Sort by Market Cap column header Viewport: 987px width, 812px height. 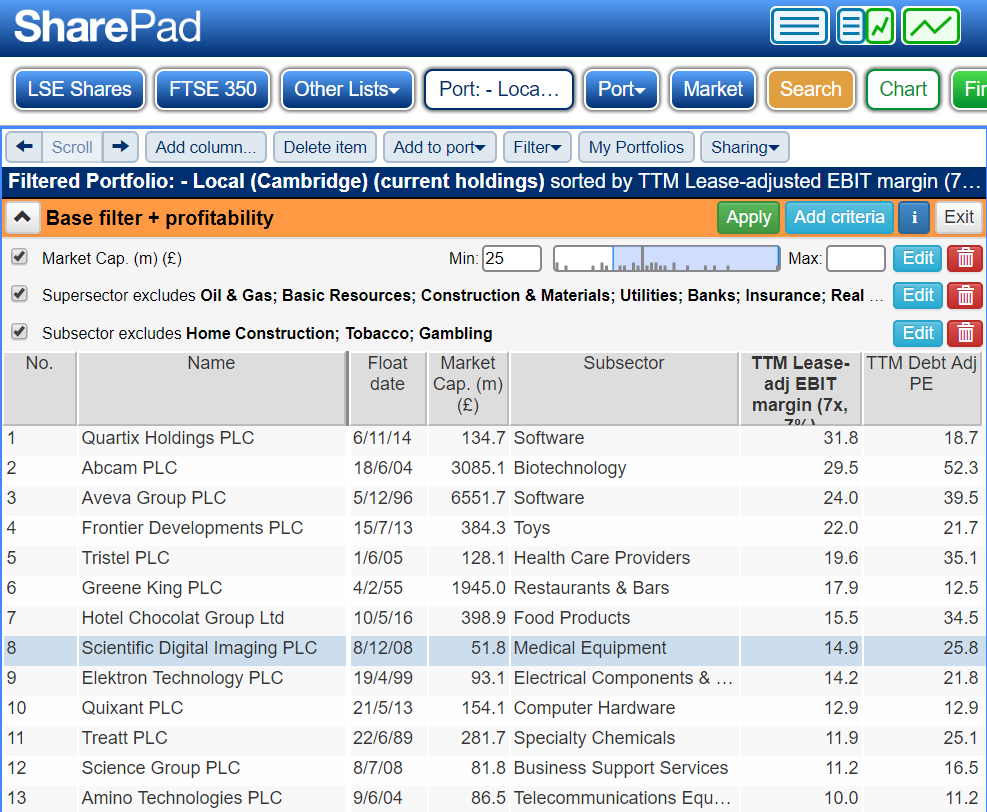[468, 388]
